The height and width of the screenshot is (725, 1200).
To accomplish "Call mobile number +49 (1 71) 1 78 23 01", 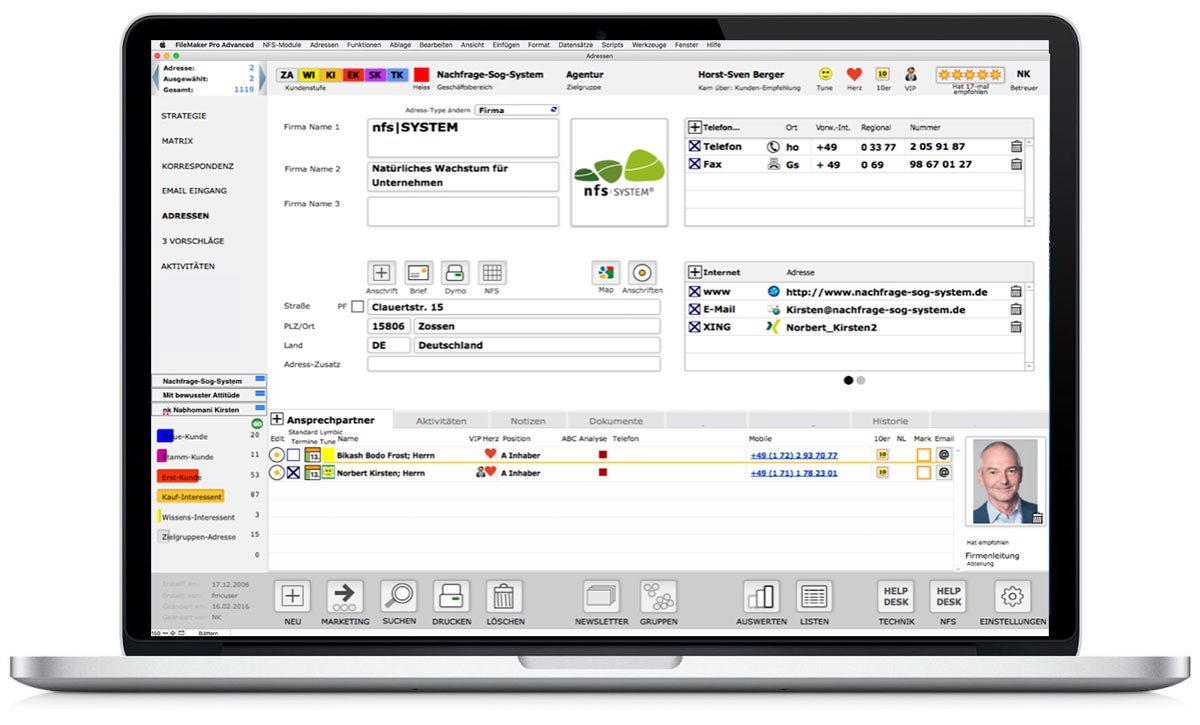I will tap(794, 473).
